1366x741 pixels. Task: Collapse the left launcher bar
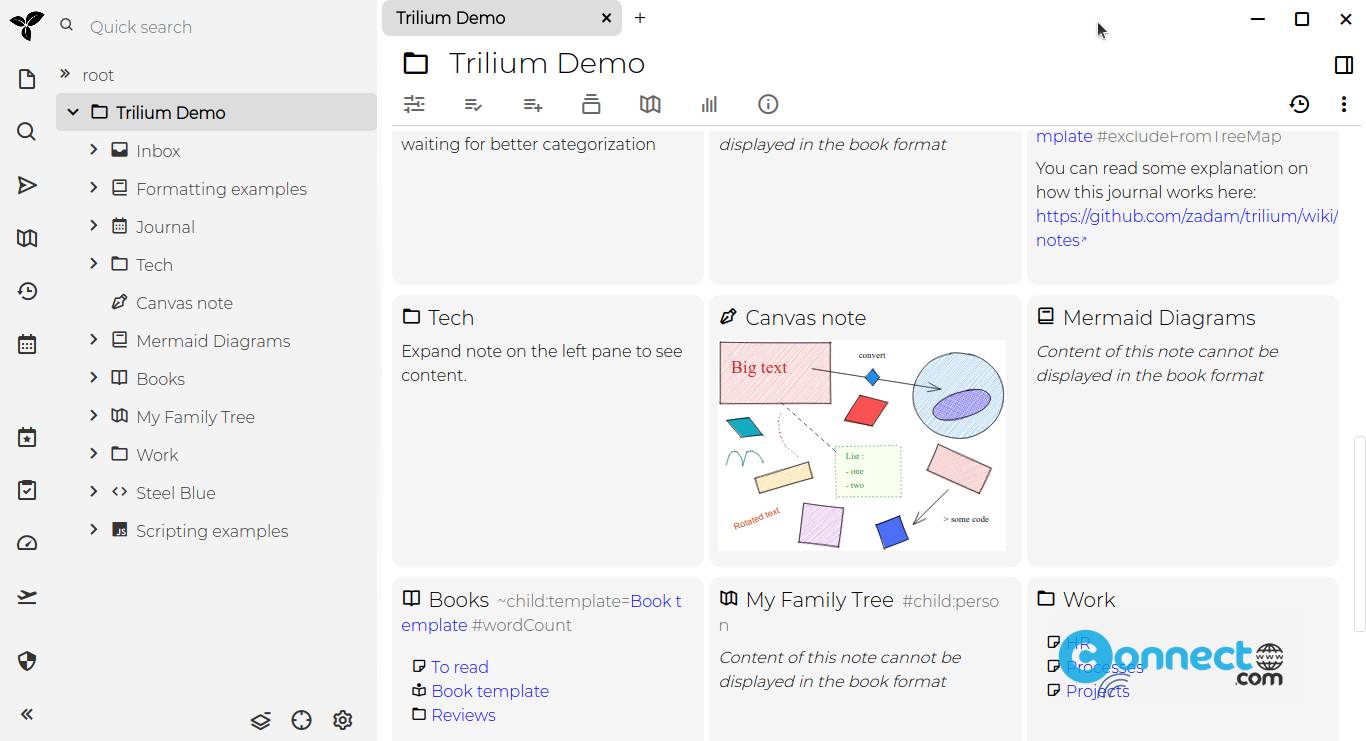(x=27, y=714)
